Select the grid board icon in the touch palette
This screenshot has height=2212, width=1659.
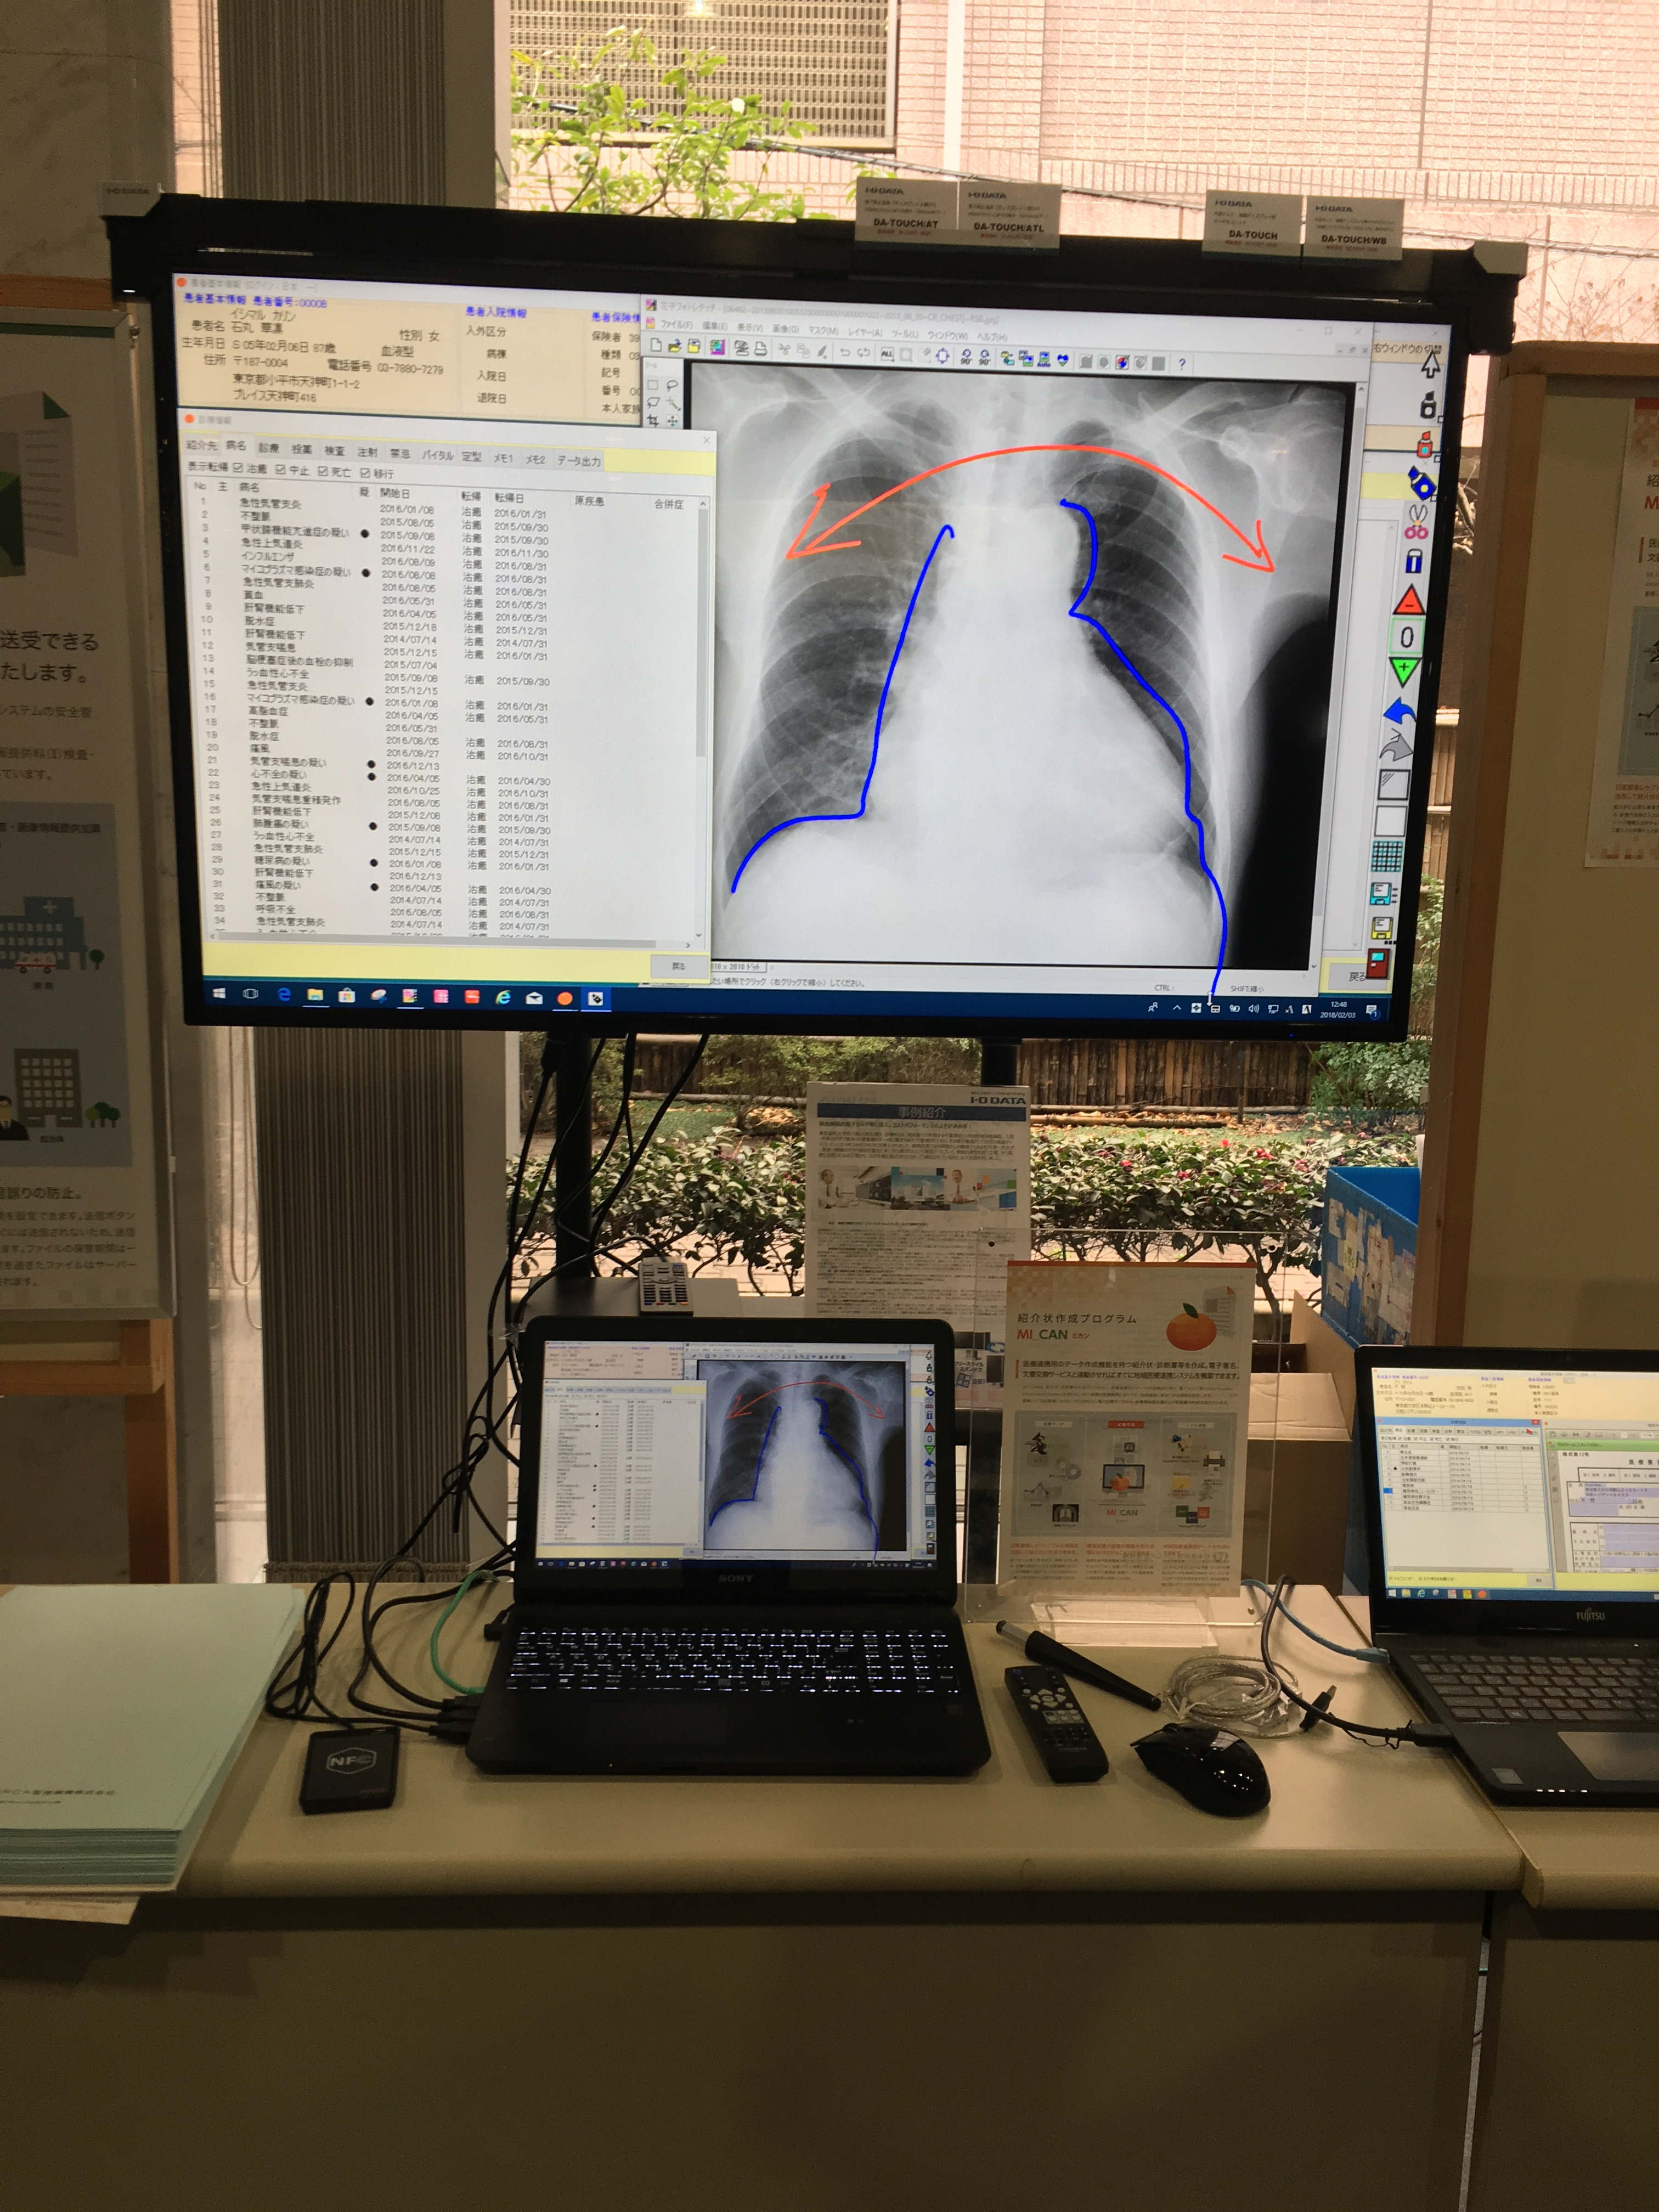pos(1387,857)
